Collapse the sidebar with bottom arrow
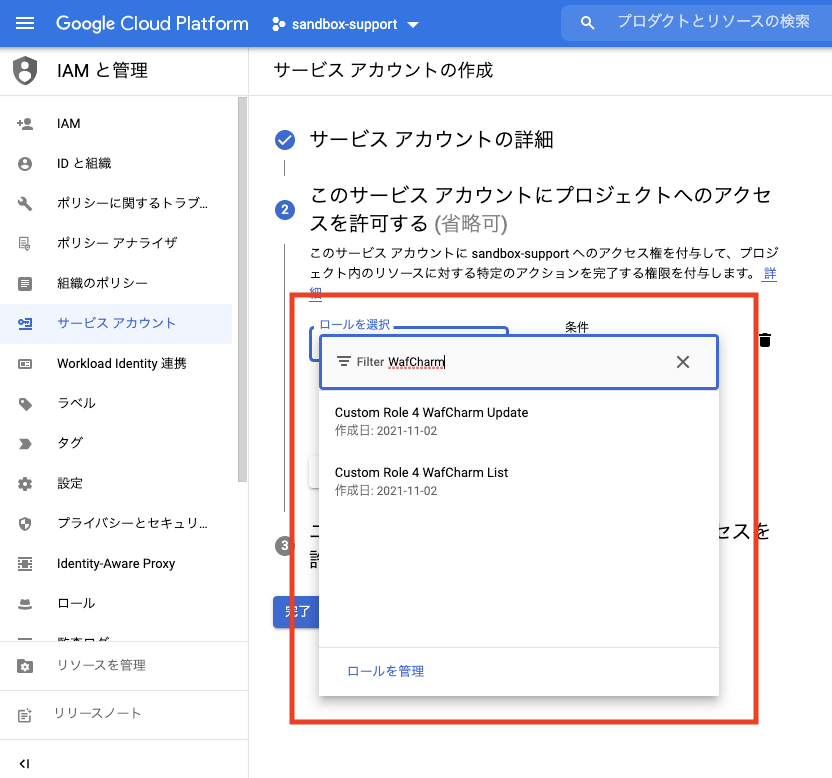Screen dimensions: 832x778 (x=25, y=763)
